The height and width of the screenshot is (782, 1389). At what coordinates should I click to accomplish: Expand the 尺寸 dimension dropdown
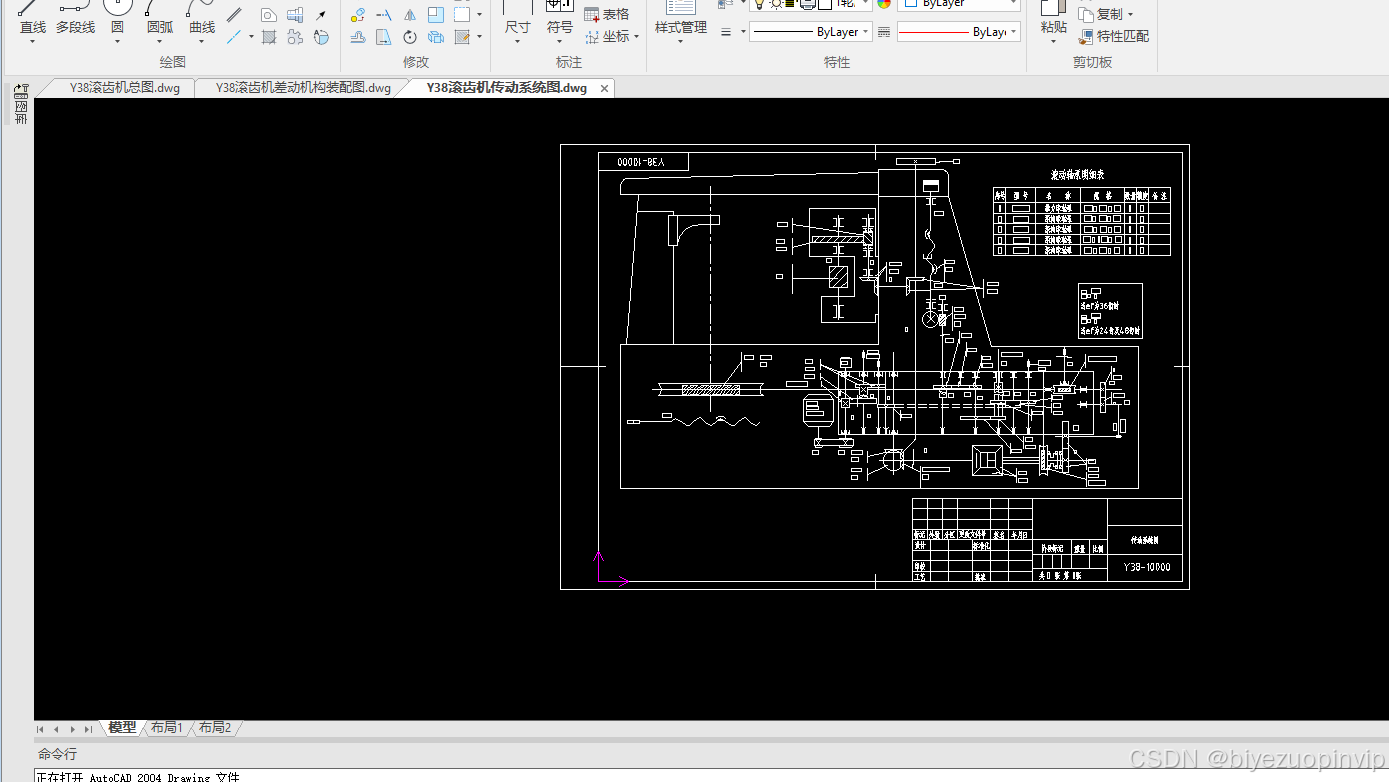[x=517, y=40]
